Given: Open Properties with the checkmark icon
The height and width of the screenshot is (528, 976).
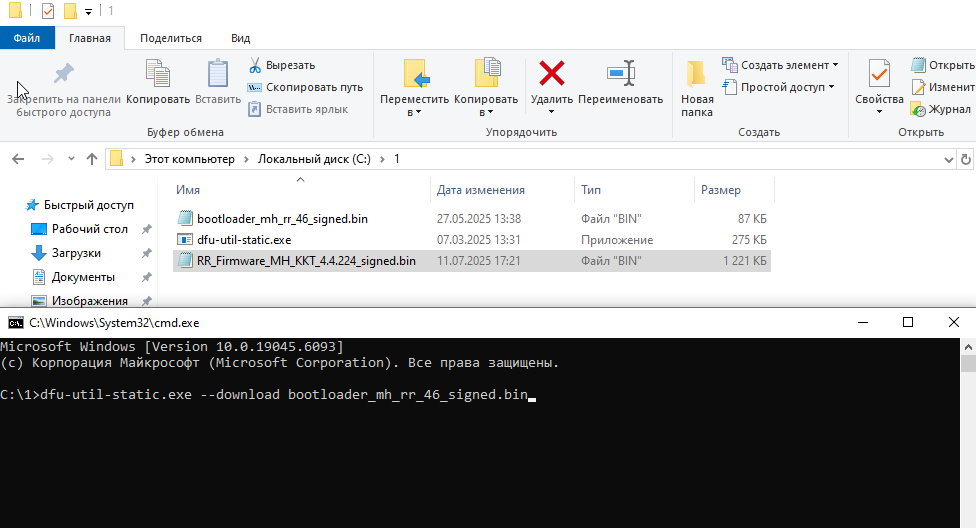Looking at the screenshot, I should pos(879,74).
